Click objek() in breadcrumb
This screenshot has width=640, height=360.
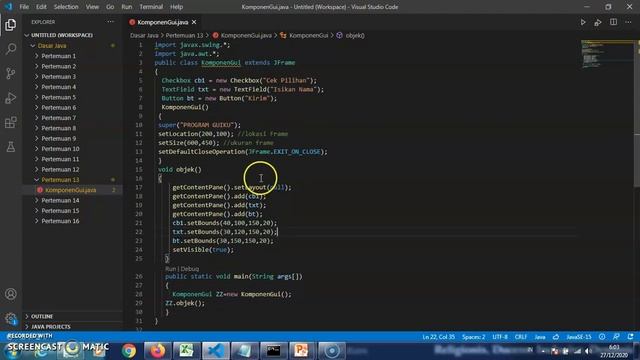[x=355, y=36]
